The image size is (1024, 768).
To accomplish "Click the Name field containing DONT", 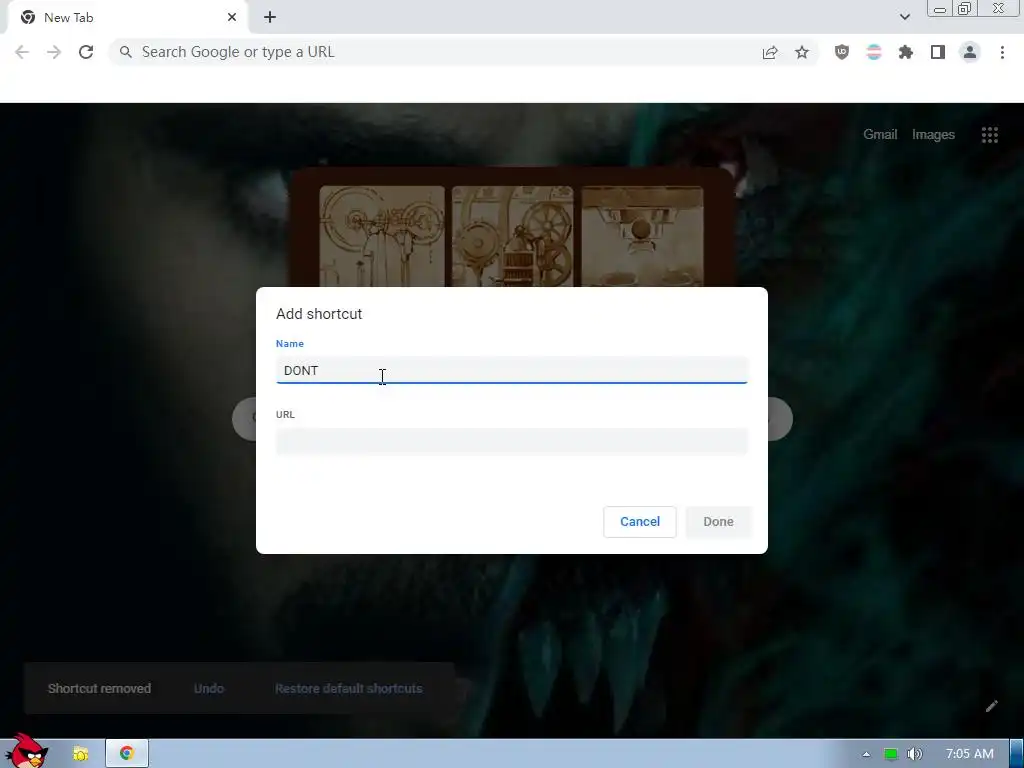I will point(511,370).
